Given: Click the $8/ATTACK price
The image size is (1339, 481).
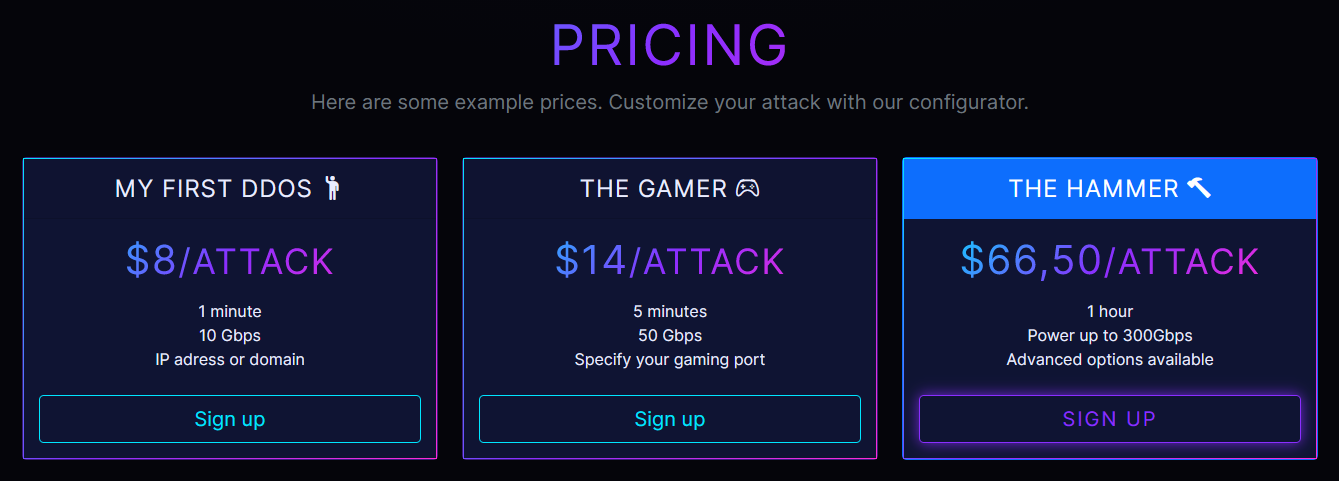Looking at the screenshot, I should tap(229, 261).
